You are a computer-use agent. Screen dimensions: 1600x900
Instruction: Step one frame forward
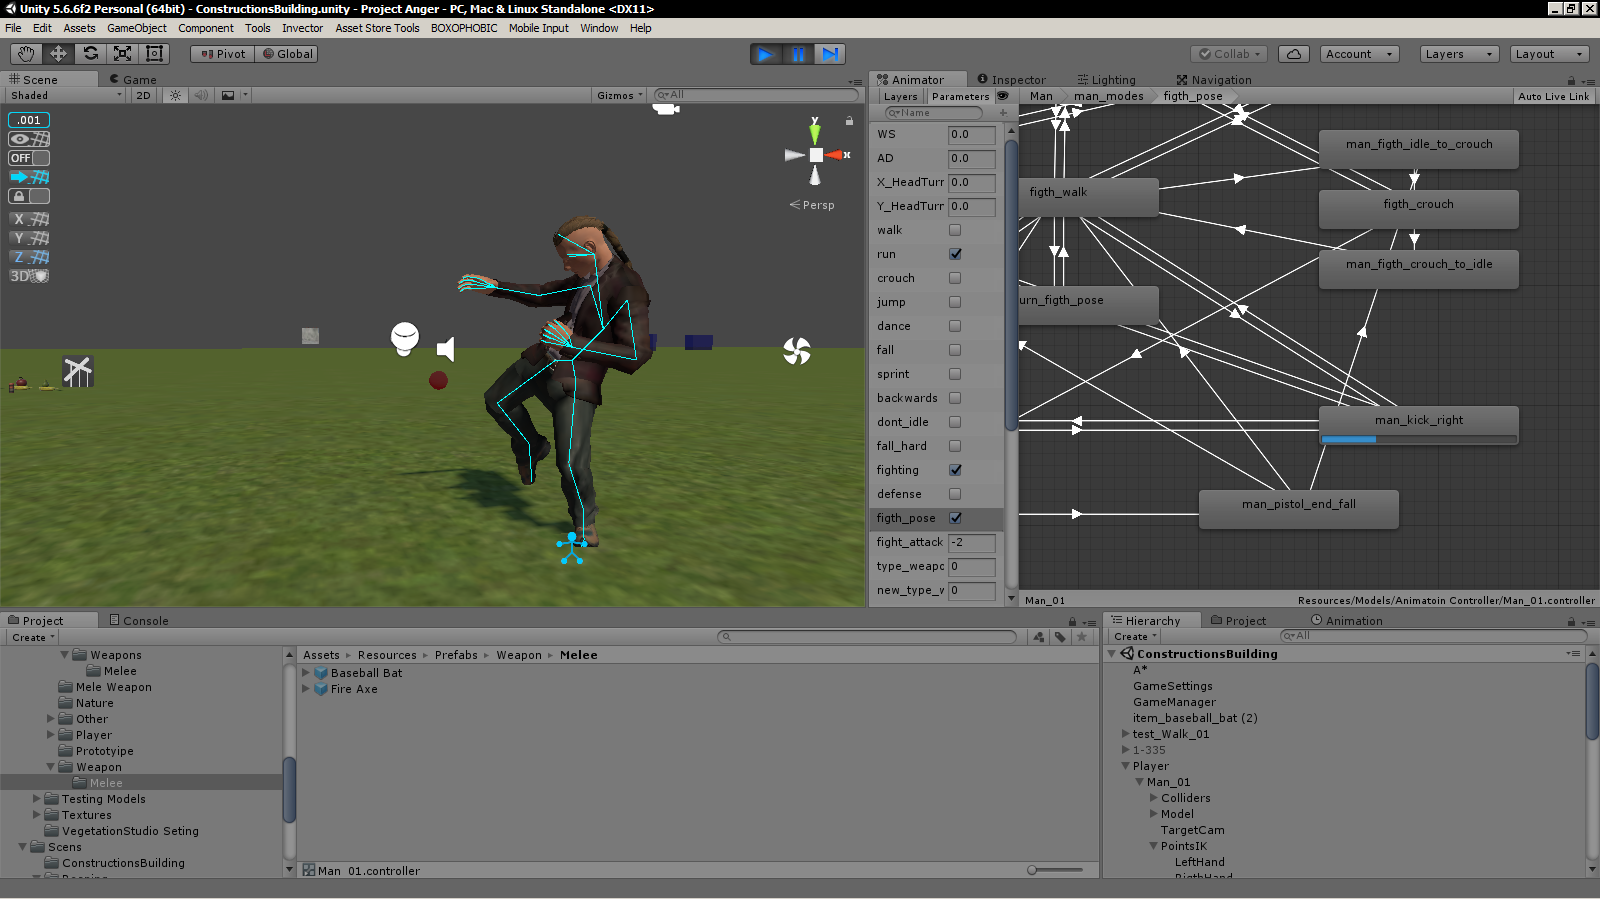coord(830,54)
